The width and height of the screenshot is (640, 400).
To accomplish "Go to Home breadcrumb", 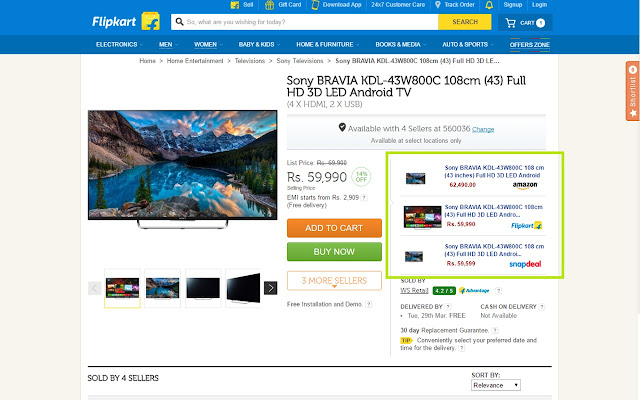I will click(x=147, y=61).
